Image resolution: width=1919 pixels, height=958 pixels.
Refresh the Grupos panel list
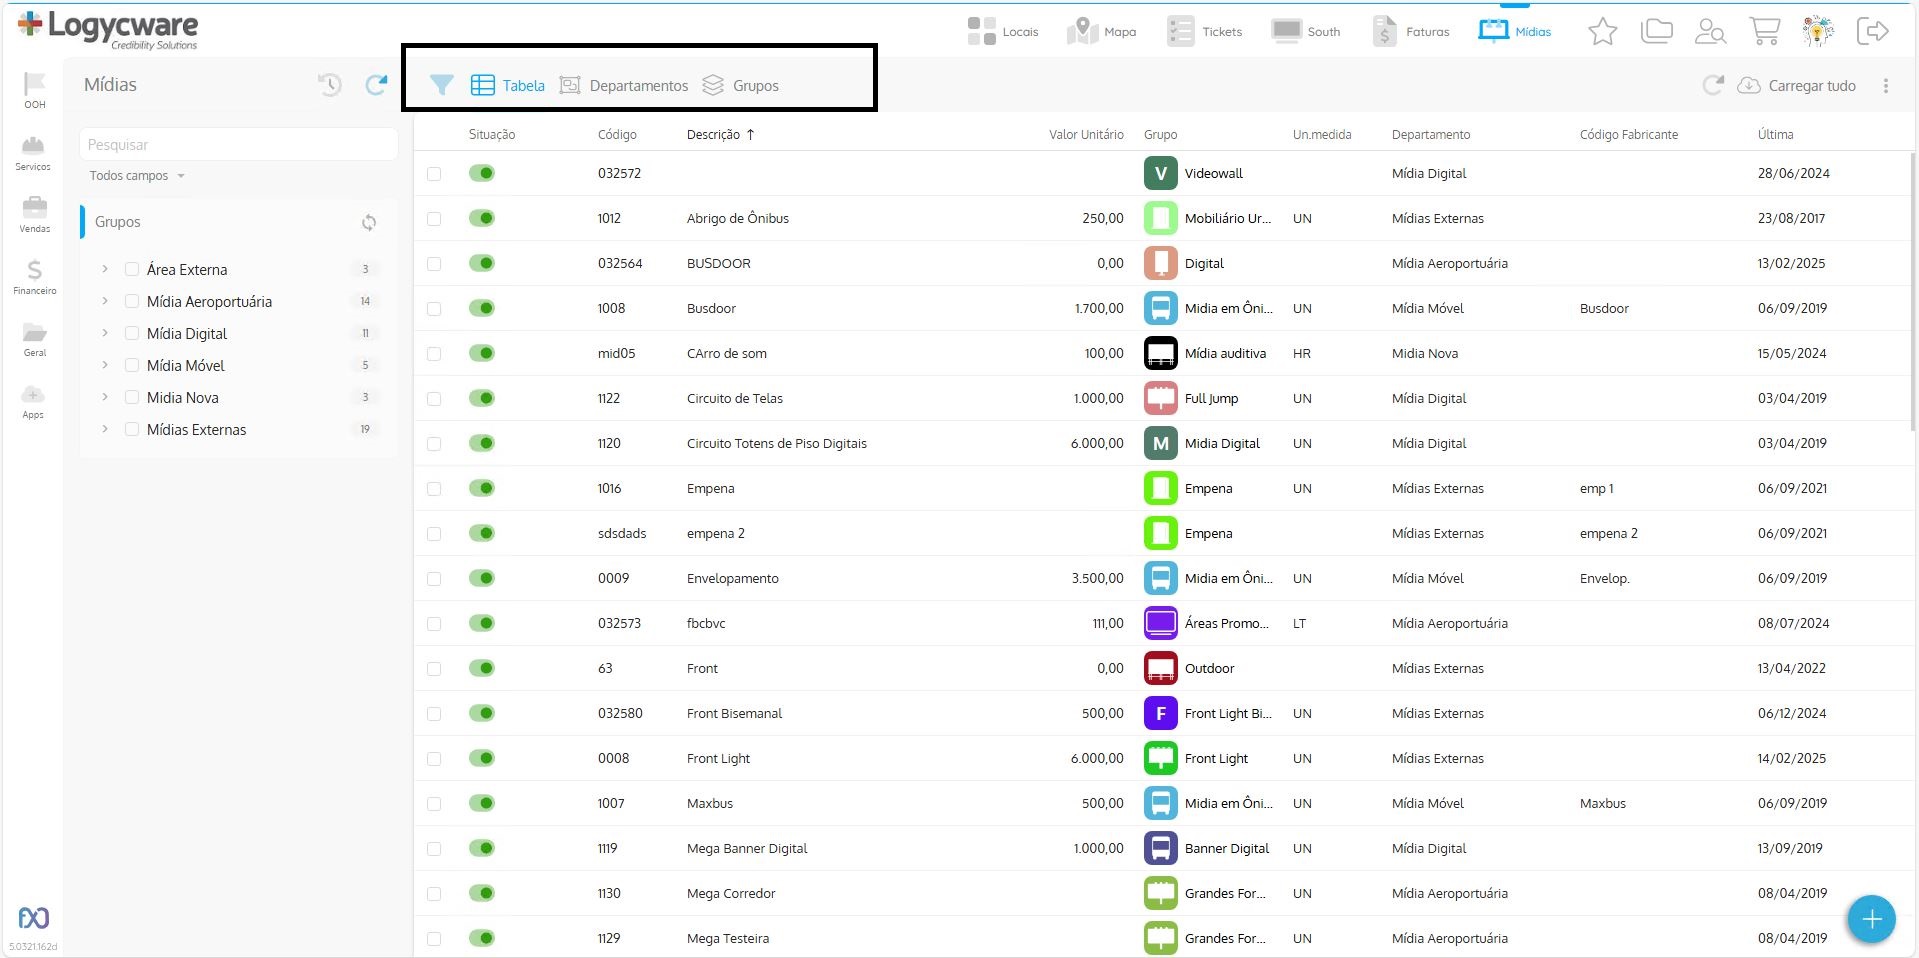[x=369, y=222]
